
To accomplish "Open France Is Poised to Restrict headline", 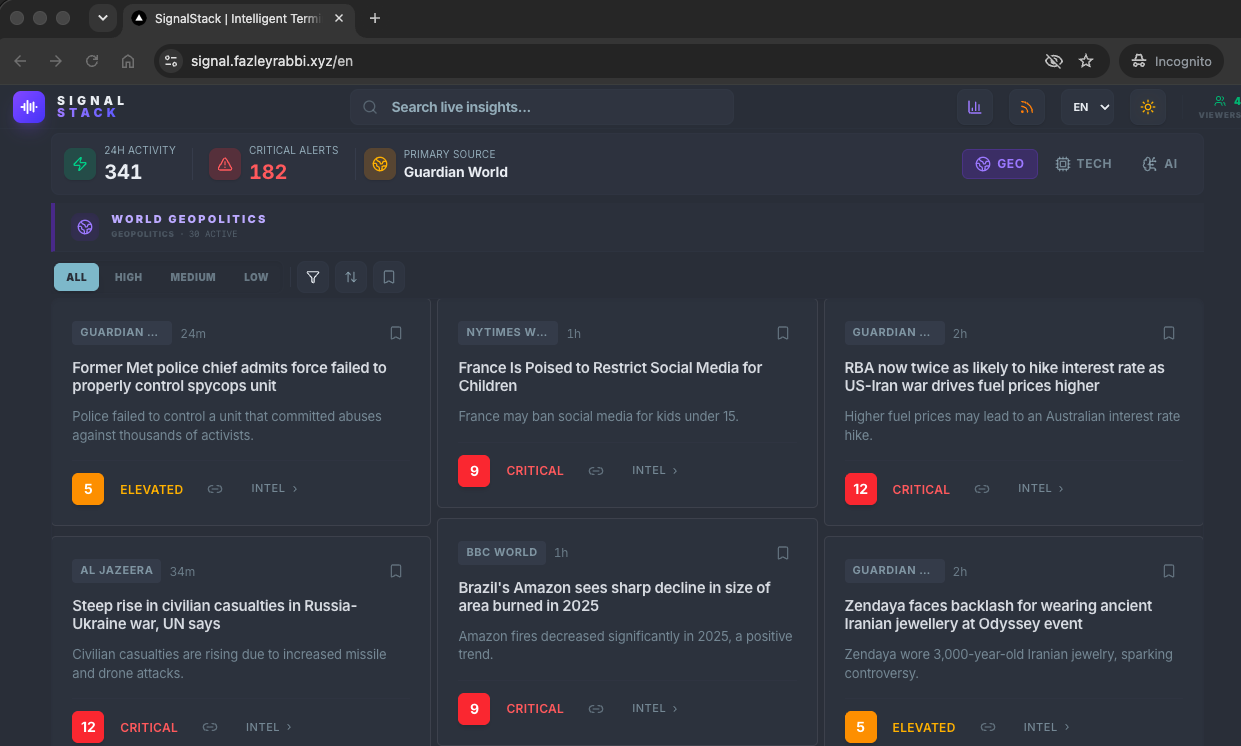I will (610, 377).
